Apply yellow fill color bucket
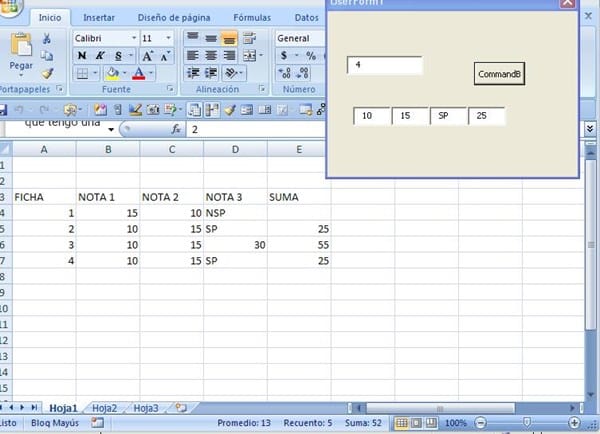Screen dimensions: 600x434 click(x=112, y=73)
